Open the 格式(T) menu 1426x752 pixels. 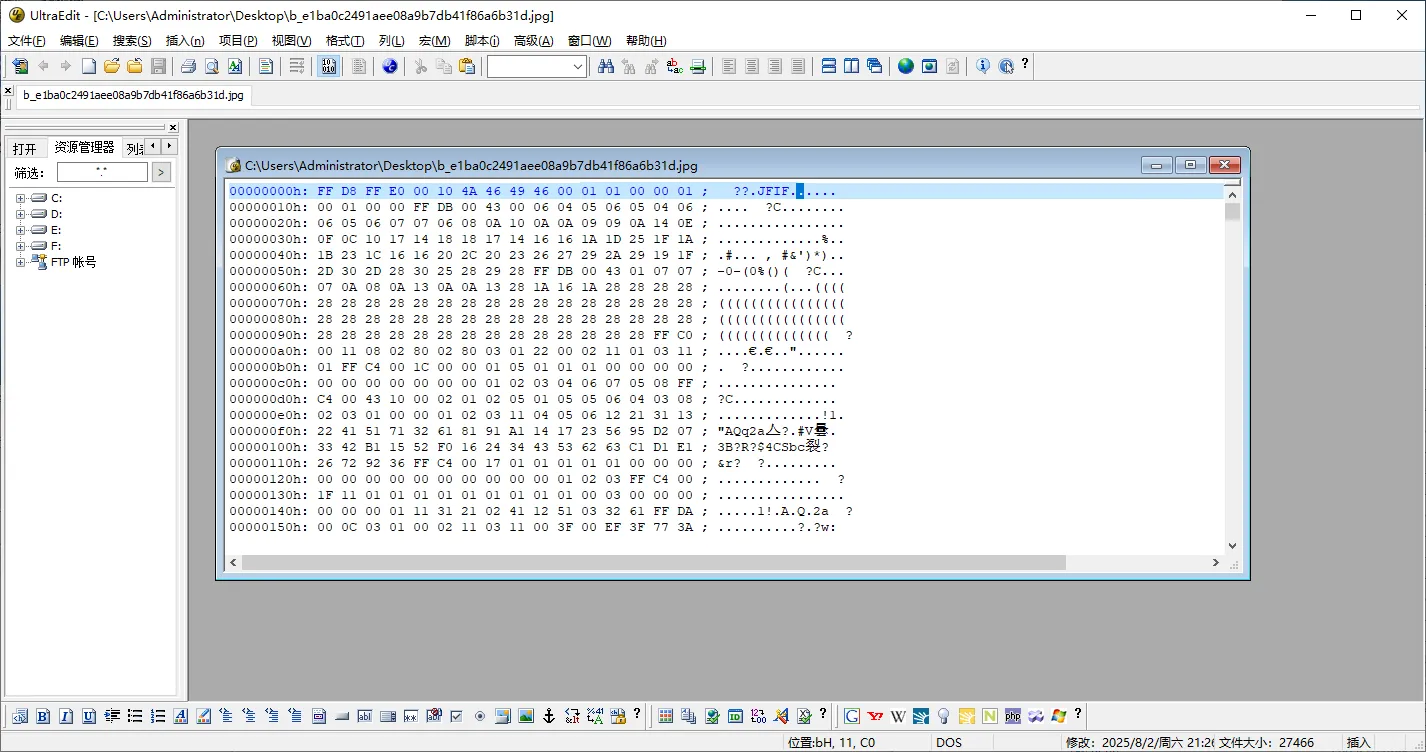345,41
